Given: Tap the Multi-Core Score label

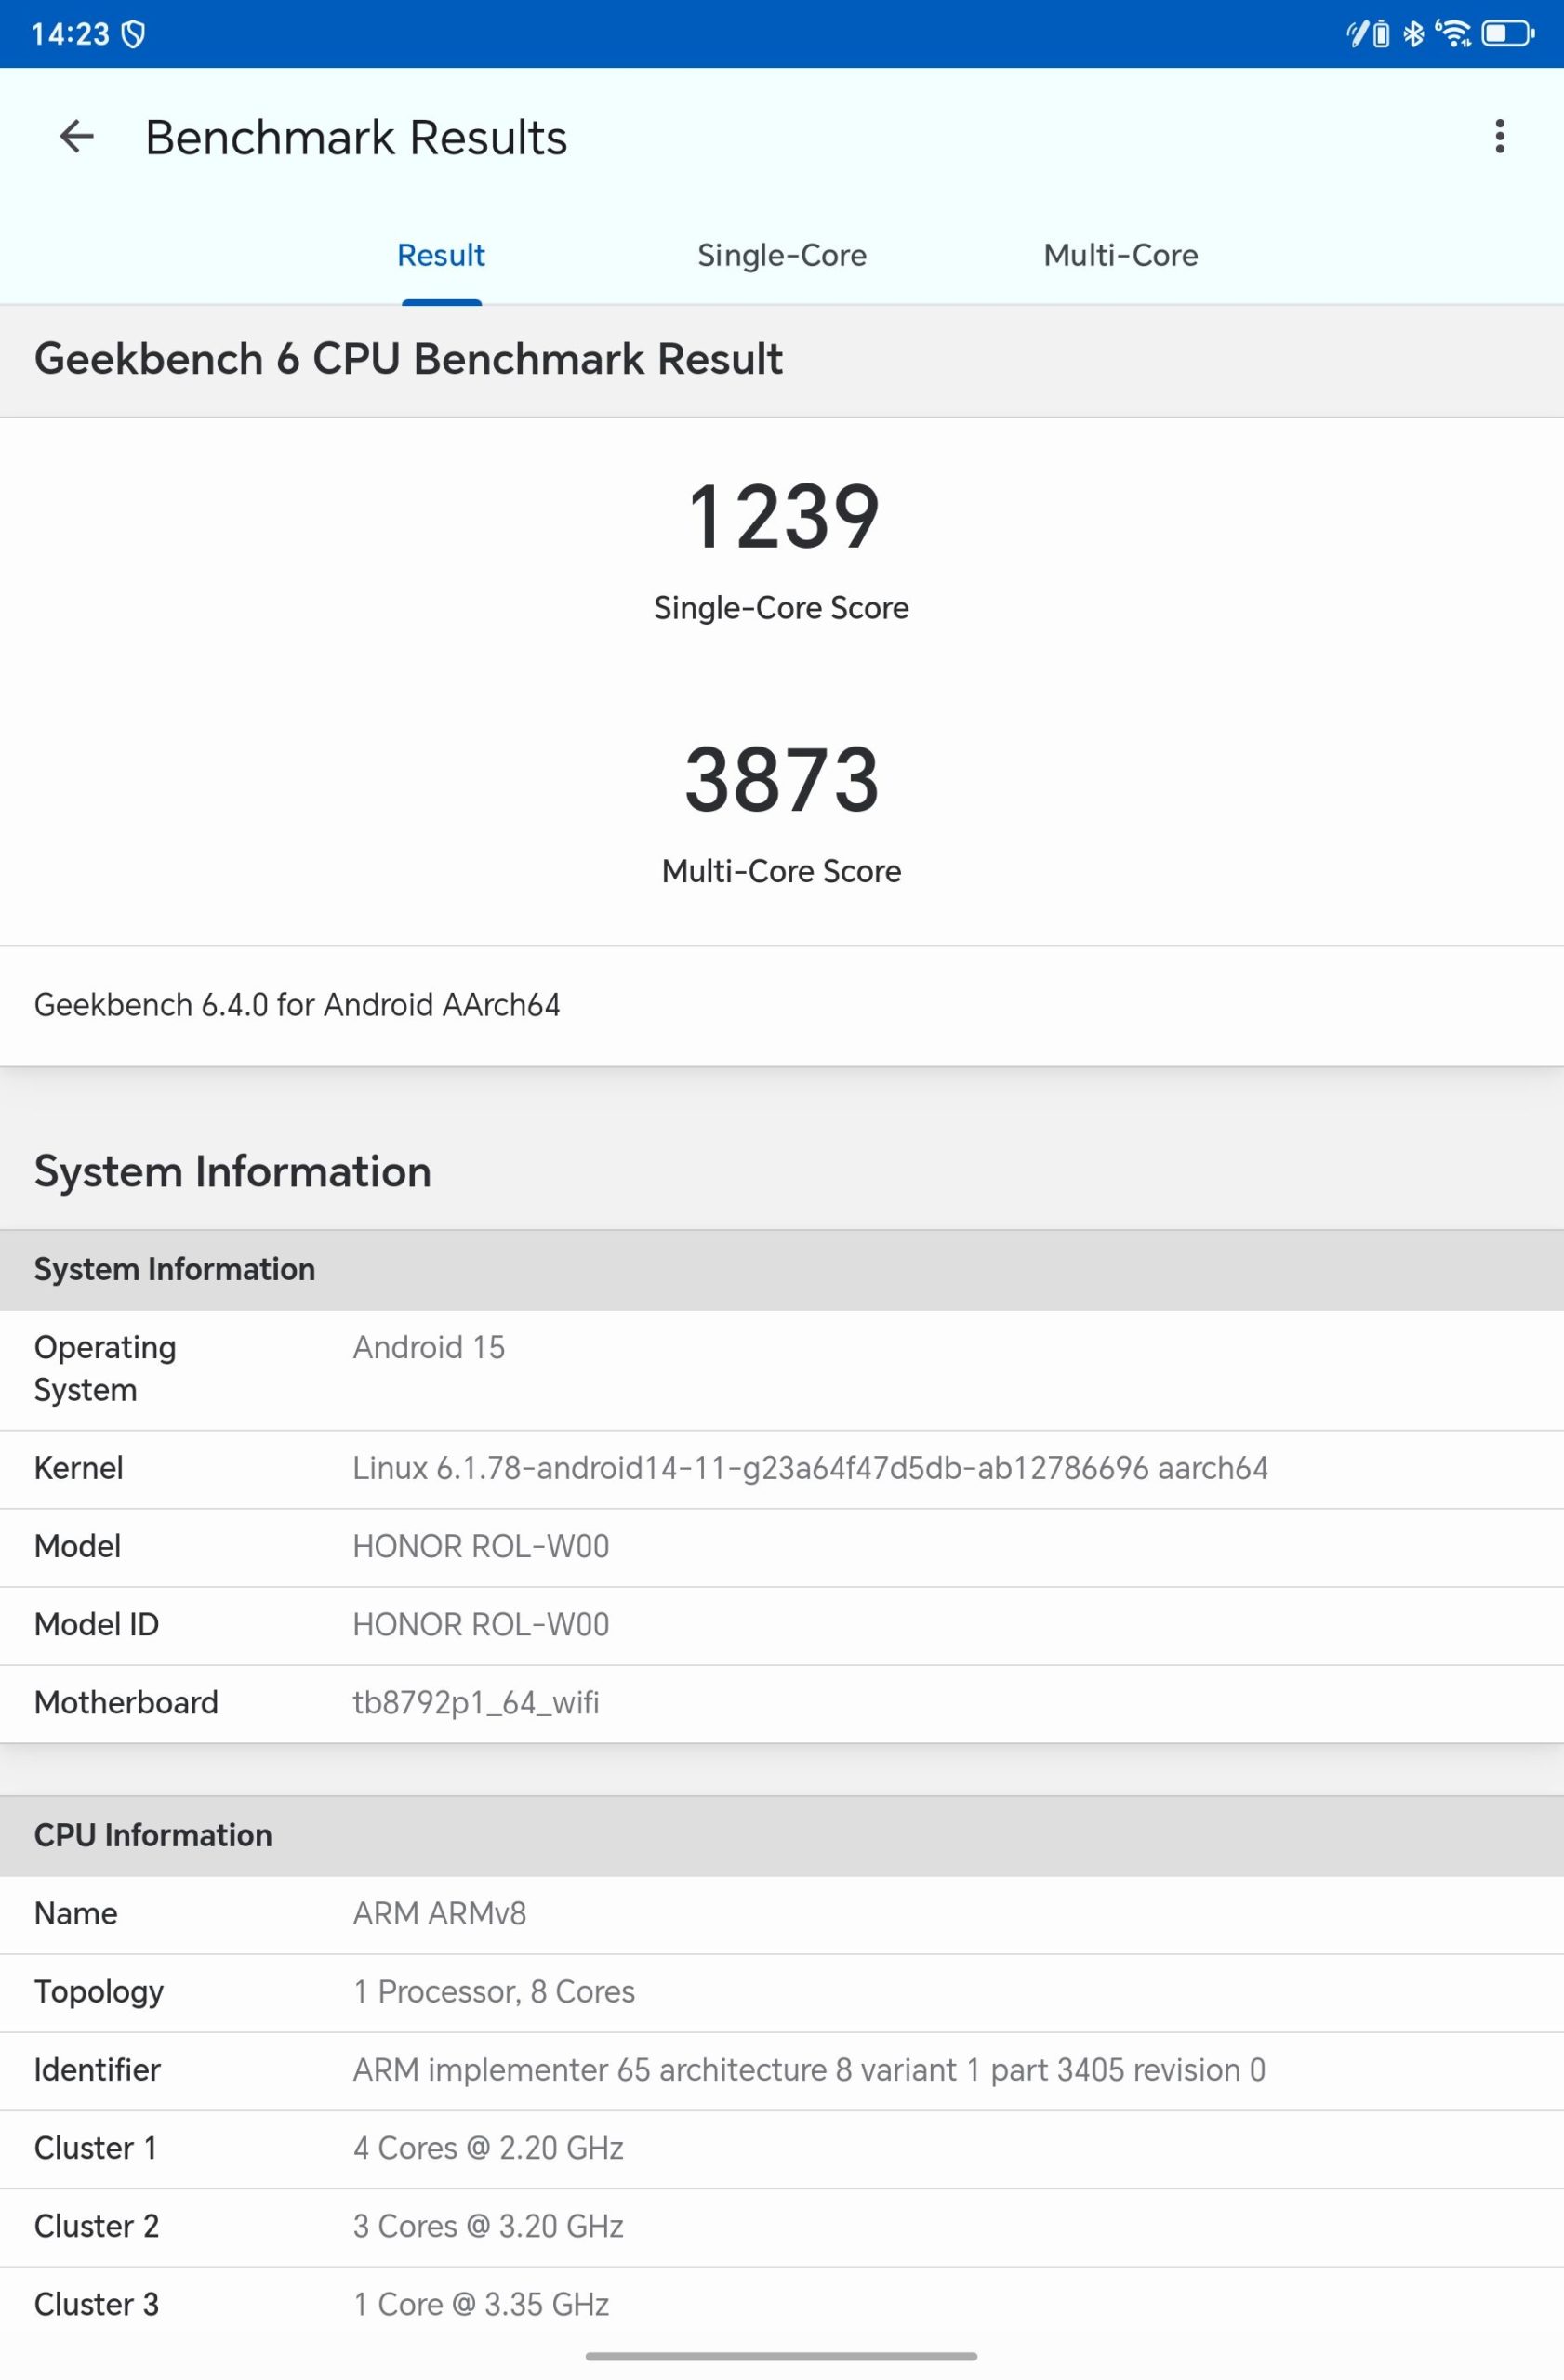Looking at the screenshot, I should (782, 872).
